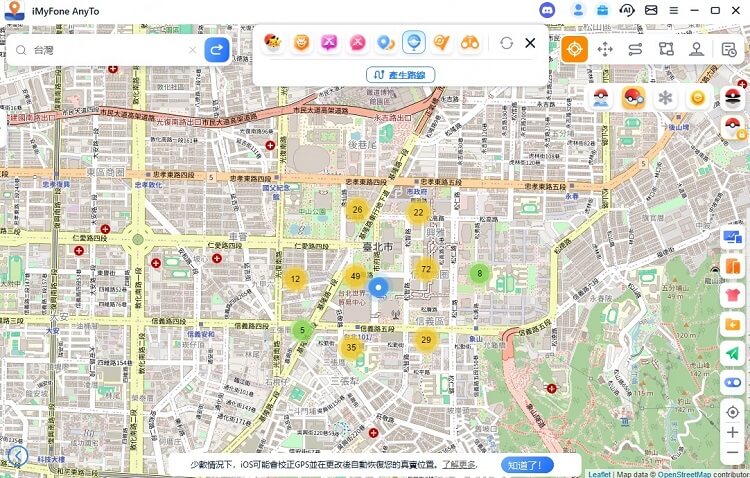Zoom out the map with minus
Screen dimensions: 750x478
(x=732, y=452)
